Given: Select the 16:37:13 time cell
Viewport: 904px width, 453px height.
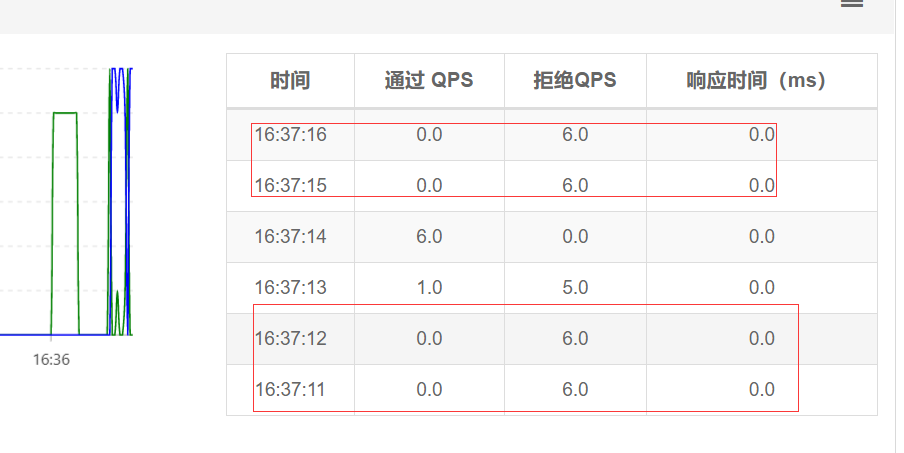Looking at the screenshot, I should tap(291, 287).
